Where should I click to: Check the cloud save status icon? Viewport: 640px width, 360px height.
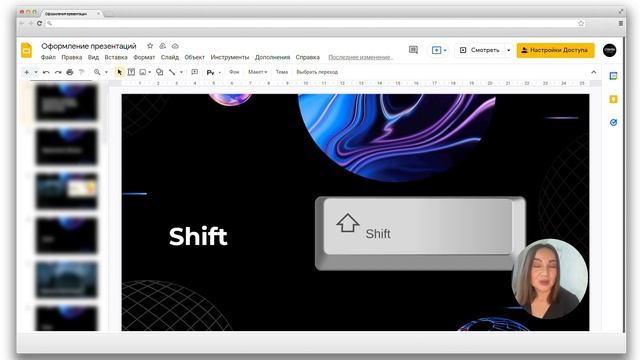click(175, 46)
